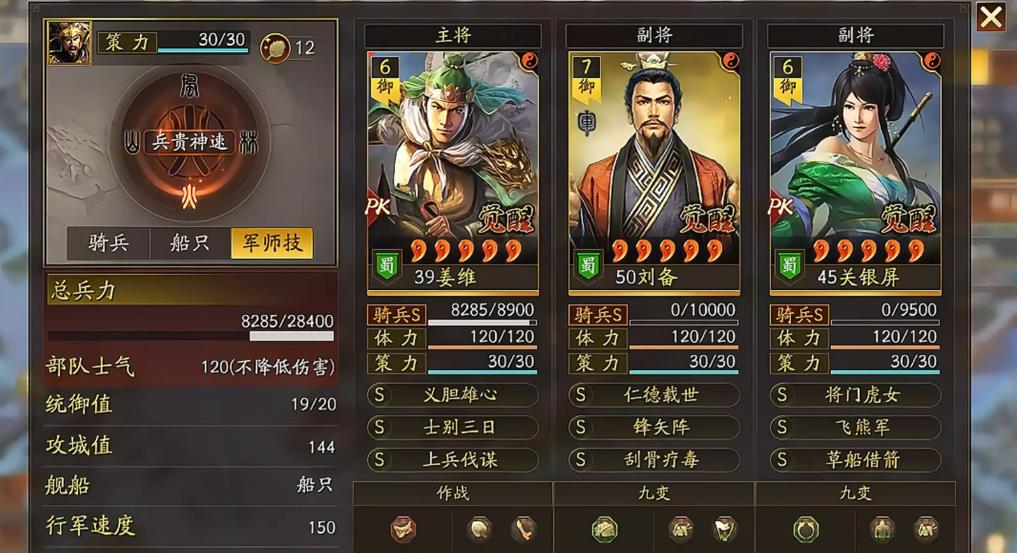Click the yin-yang icon on 姜维's card
Viewport: 1017px width, 553px height.
529,62
